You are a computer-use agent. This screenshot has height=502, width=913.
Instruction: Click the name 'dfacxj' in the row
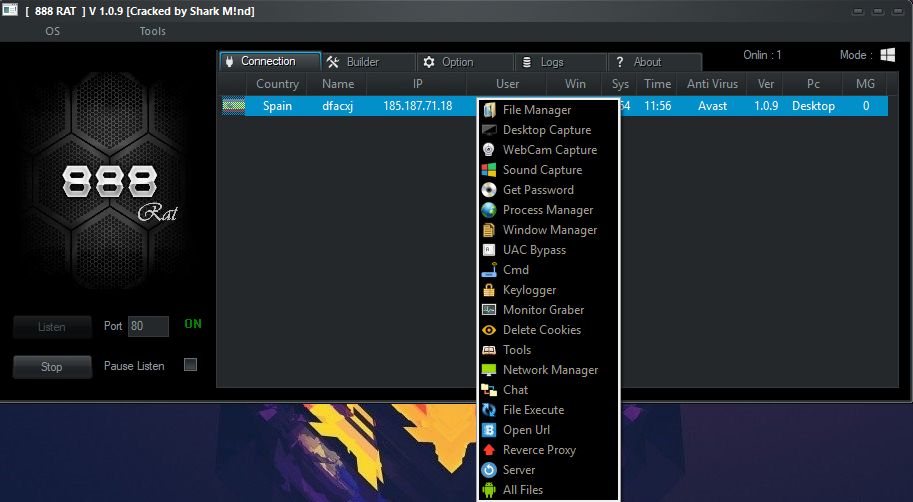[338, 106]
